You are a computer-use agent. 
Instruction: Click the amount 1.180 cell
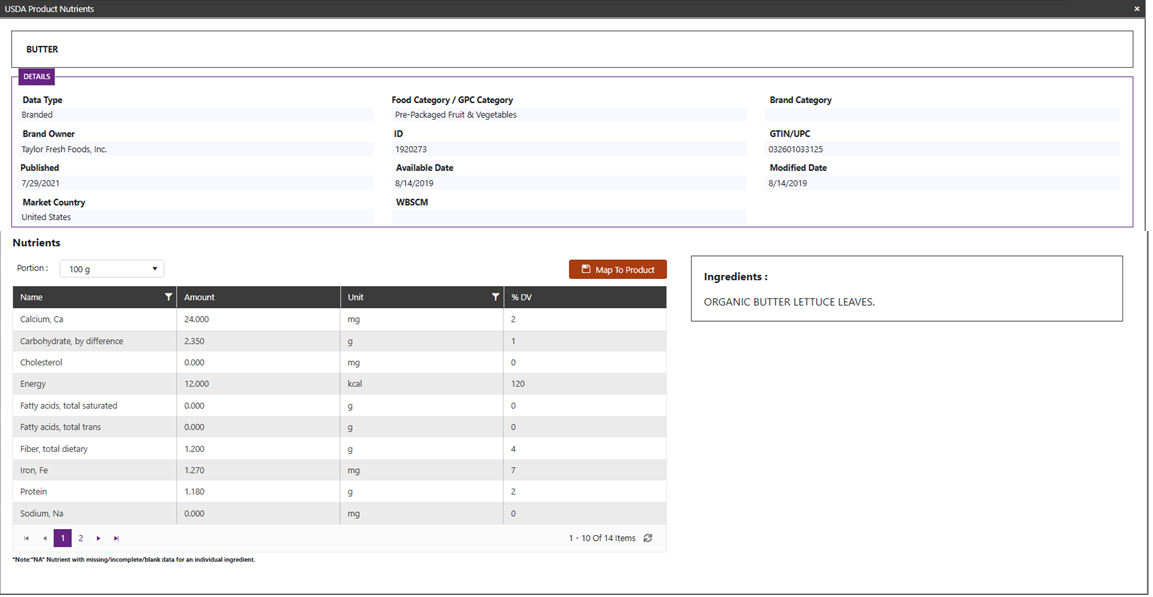click(x=258, y=492)
